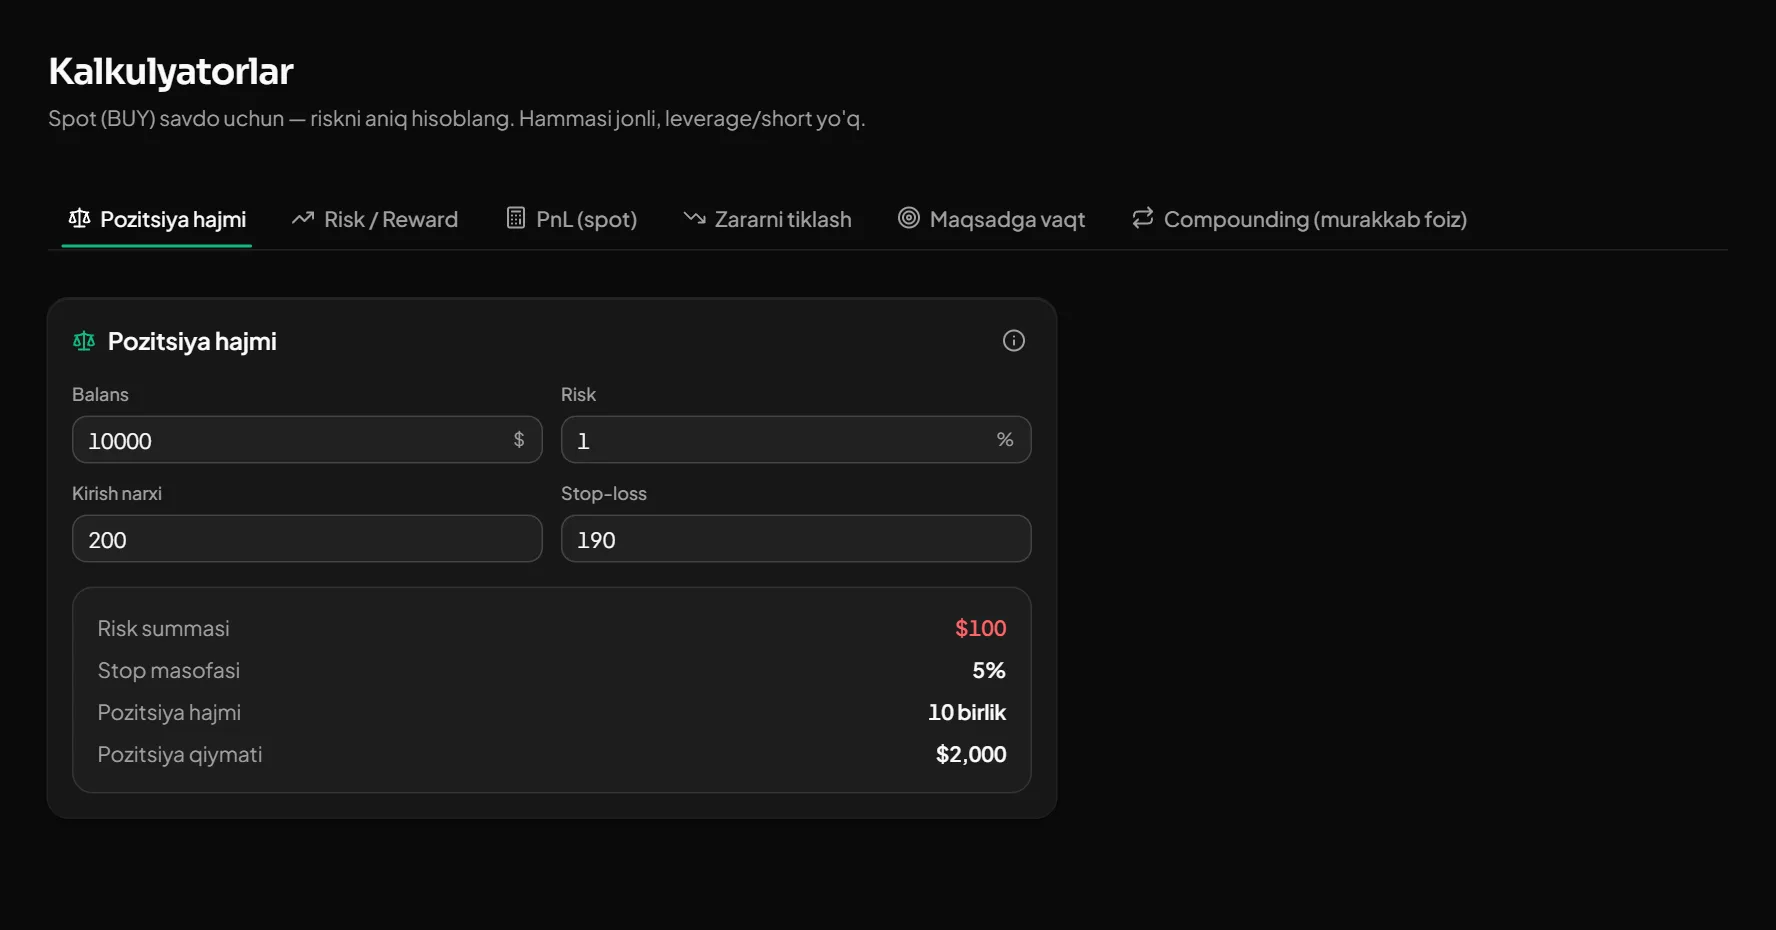1776x930 pixels.
Task: Click the $100 Risk summasi value
Action: [980, 628]
